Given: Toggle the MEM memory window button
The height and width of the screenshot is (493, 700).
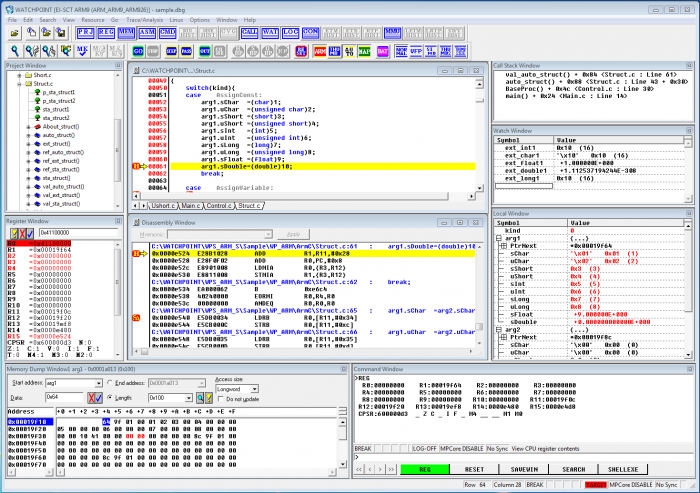Looking at the screenshot, I should click(126, 33).
